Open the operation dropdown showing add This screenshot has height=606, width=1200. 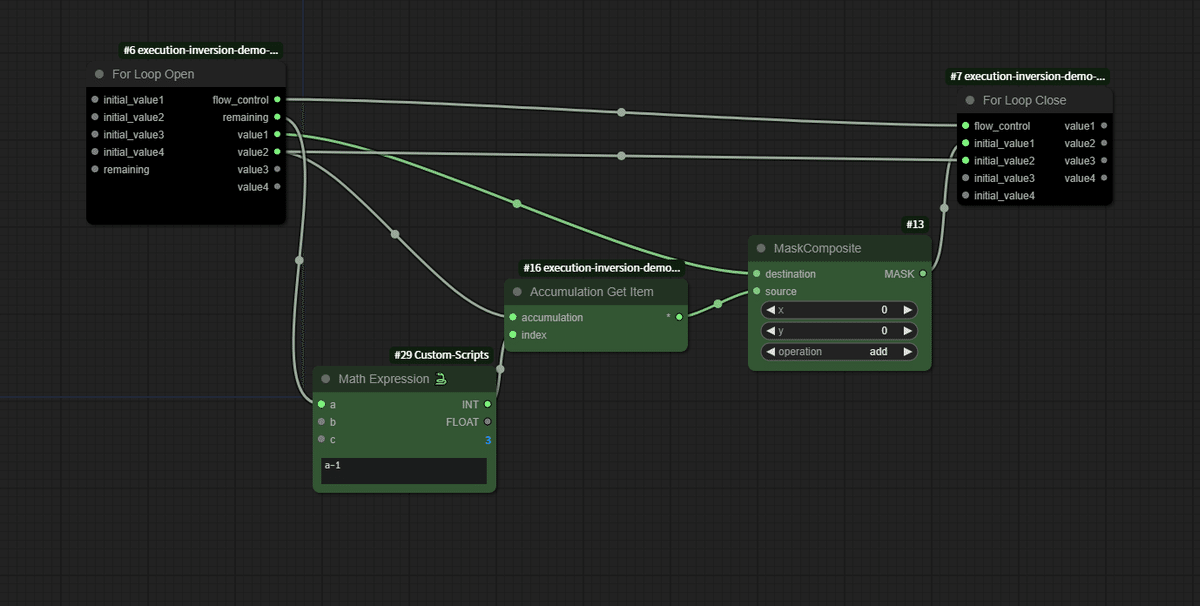tap(838, 351)
